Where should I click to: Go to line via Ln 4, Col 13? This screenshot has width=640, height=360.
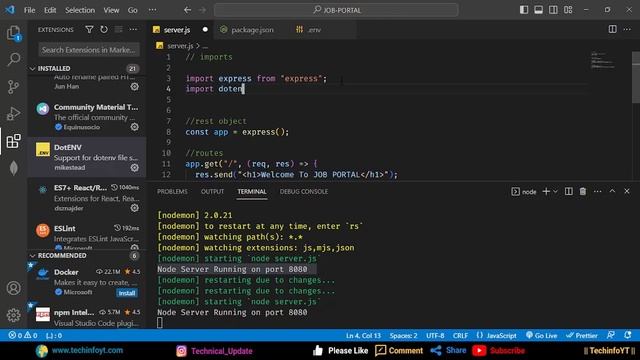(x=363, y=335)
